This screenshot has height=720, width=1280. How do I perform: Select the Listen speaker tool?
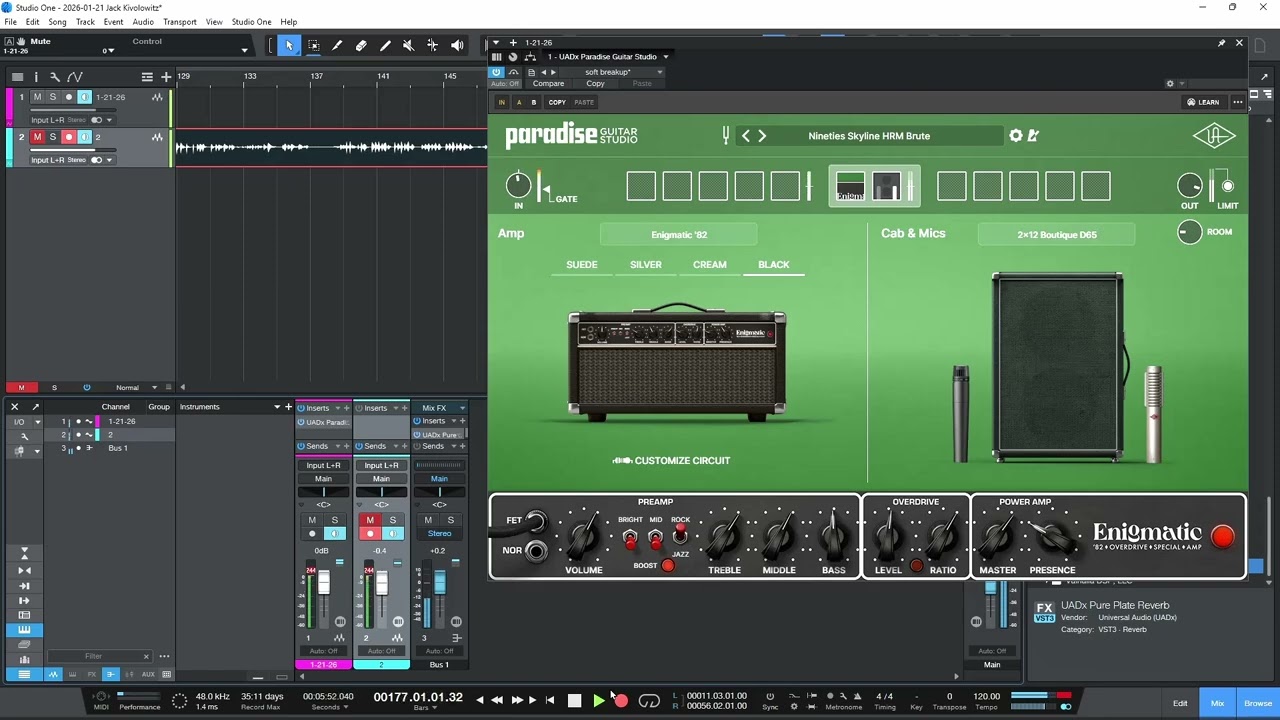[457, 45]
